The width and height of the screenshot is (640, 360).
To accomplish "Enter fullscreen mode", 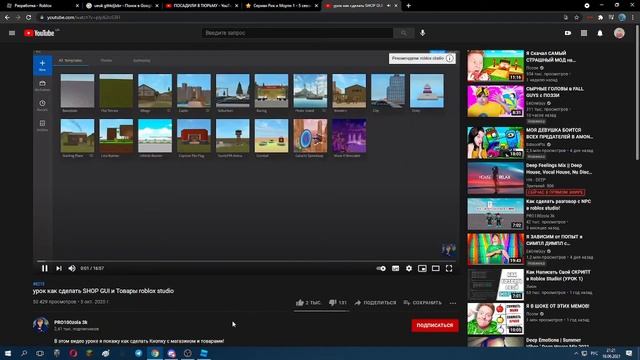I will click(x=449, y=268).
